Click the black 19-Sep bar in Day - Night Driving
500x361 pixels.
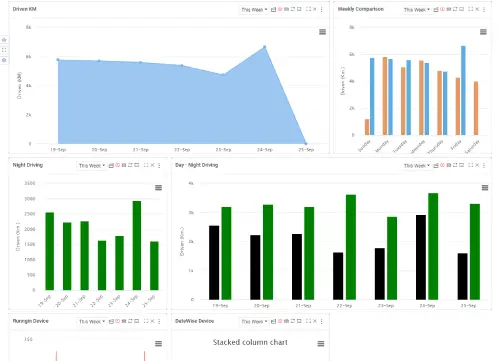coord(214,262)
